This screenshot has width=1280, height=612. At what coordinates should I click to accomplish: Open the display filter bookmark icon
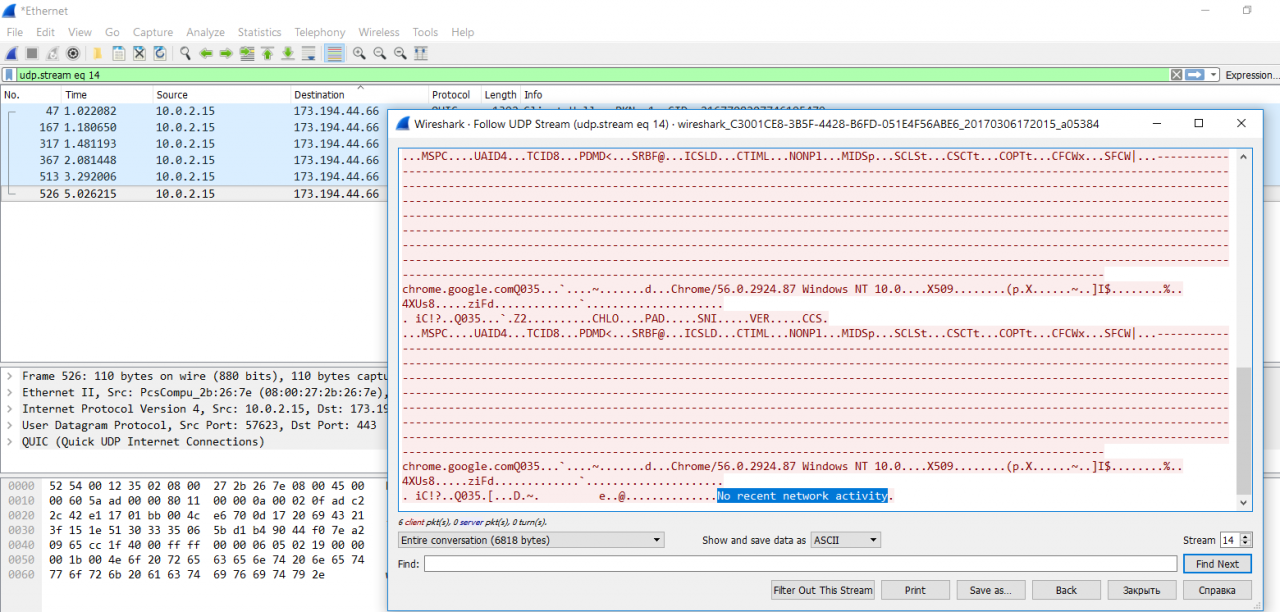tap(9, 75)
